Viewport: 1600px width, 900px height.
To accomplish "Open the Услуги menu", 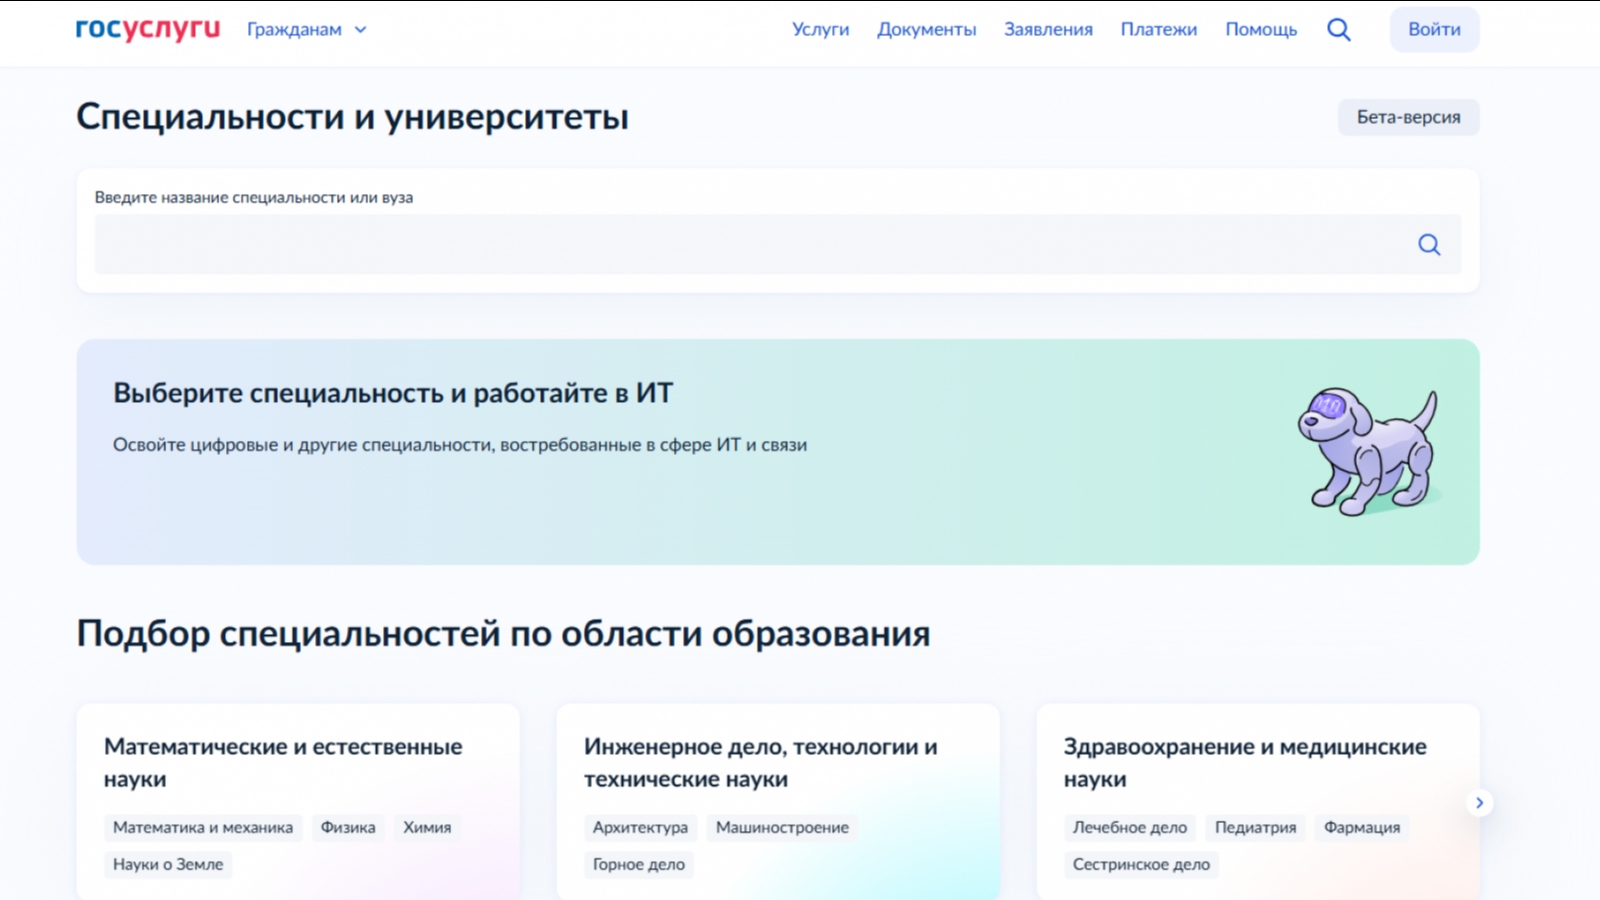I will pyautogui.click(x=820, y=30).
